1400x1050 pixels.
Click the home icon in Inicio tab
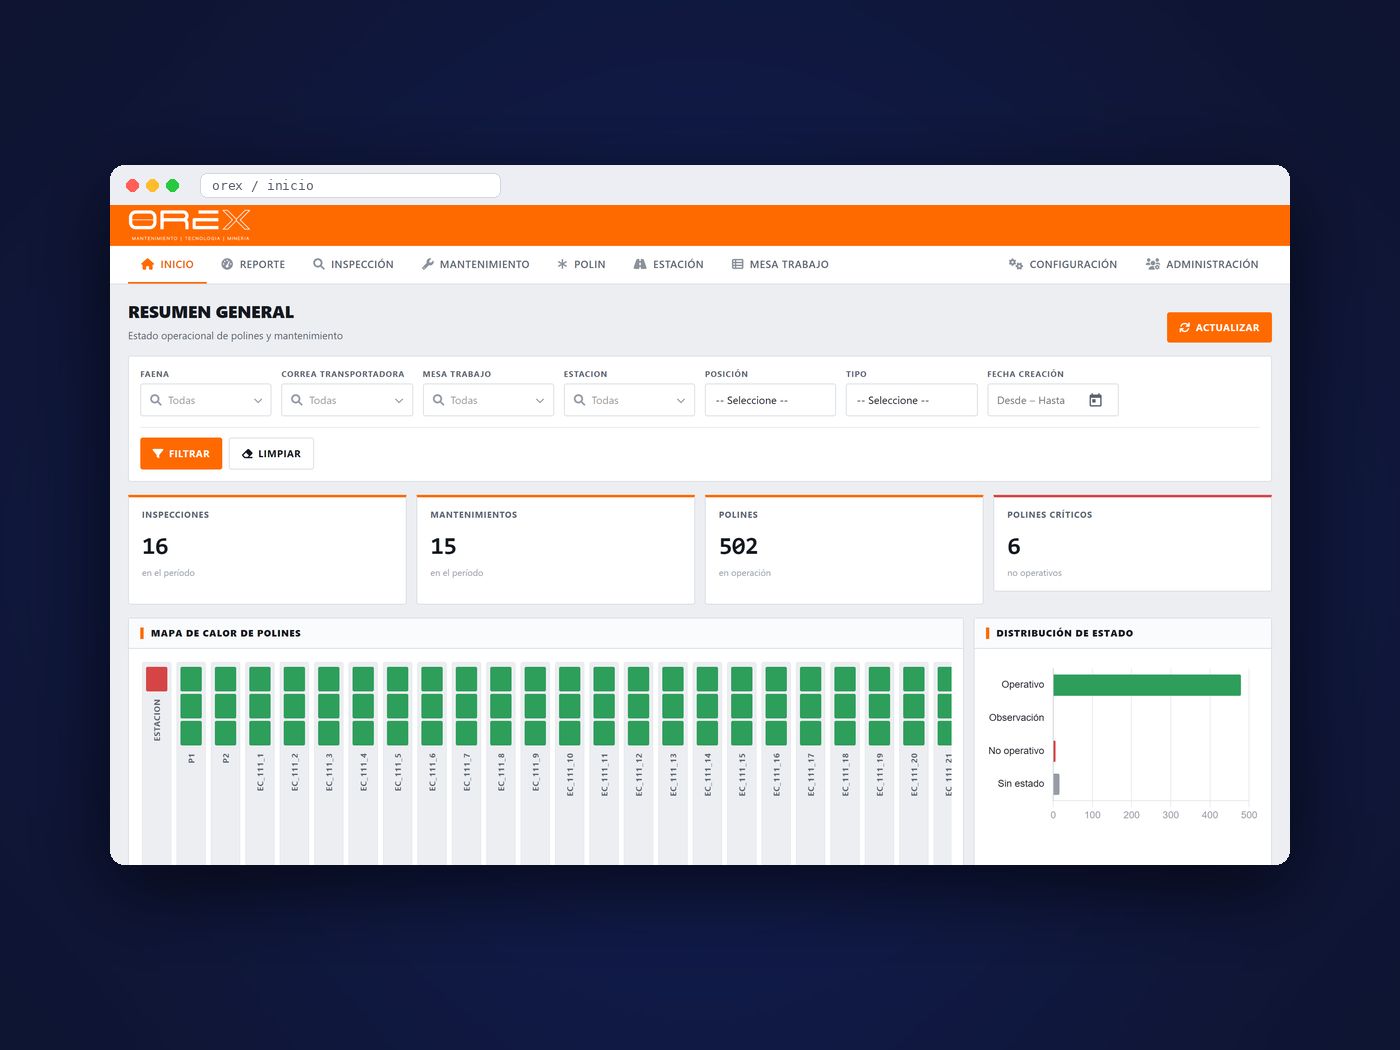tap(148, 264)
